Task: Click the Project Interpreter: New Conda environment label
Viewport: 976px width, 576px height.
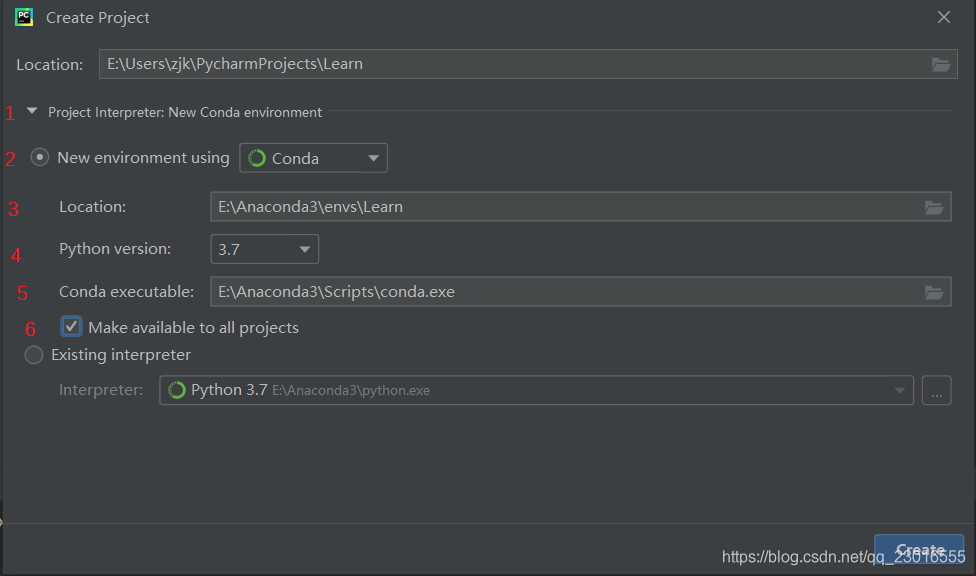Action: coord(185,112)
